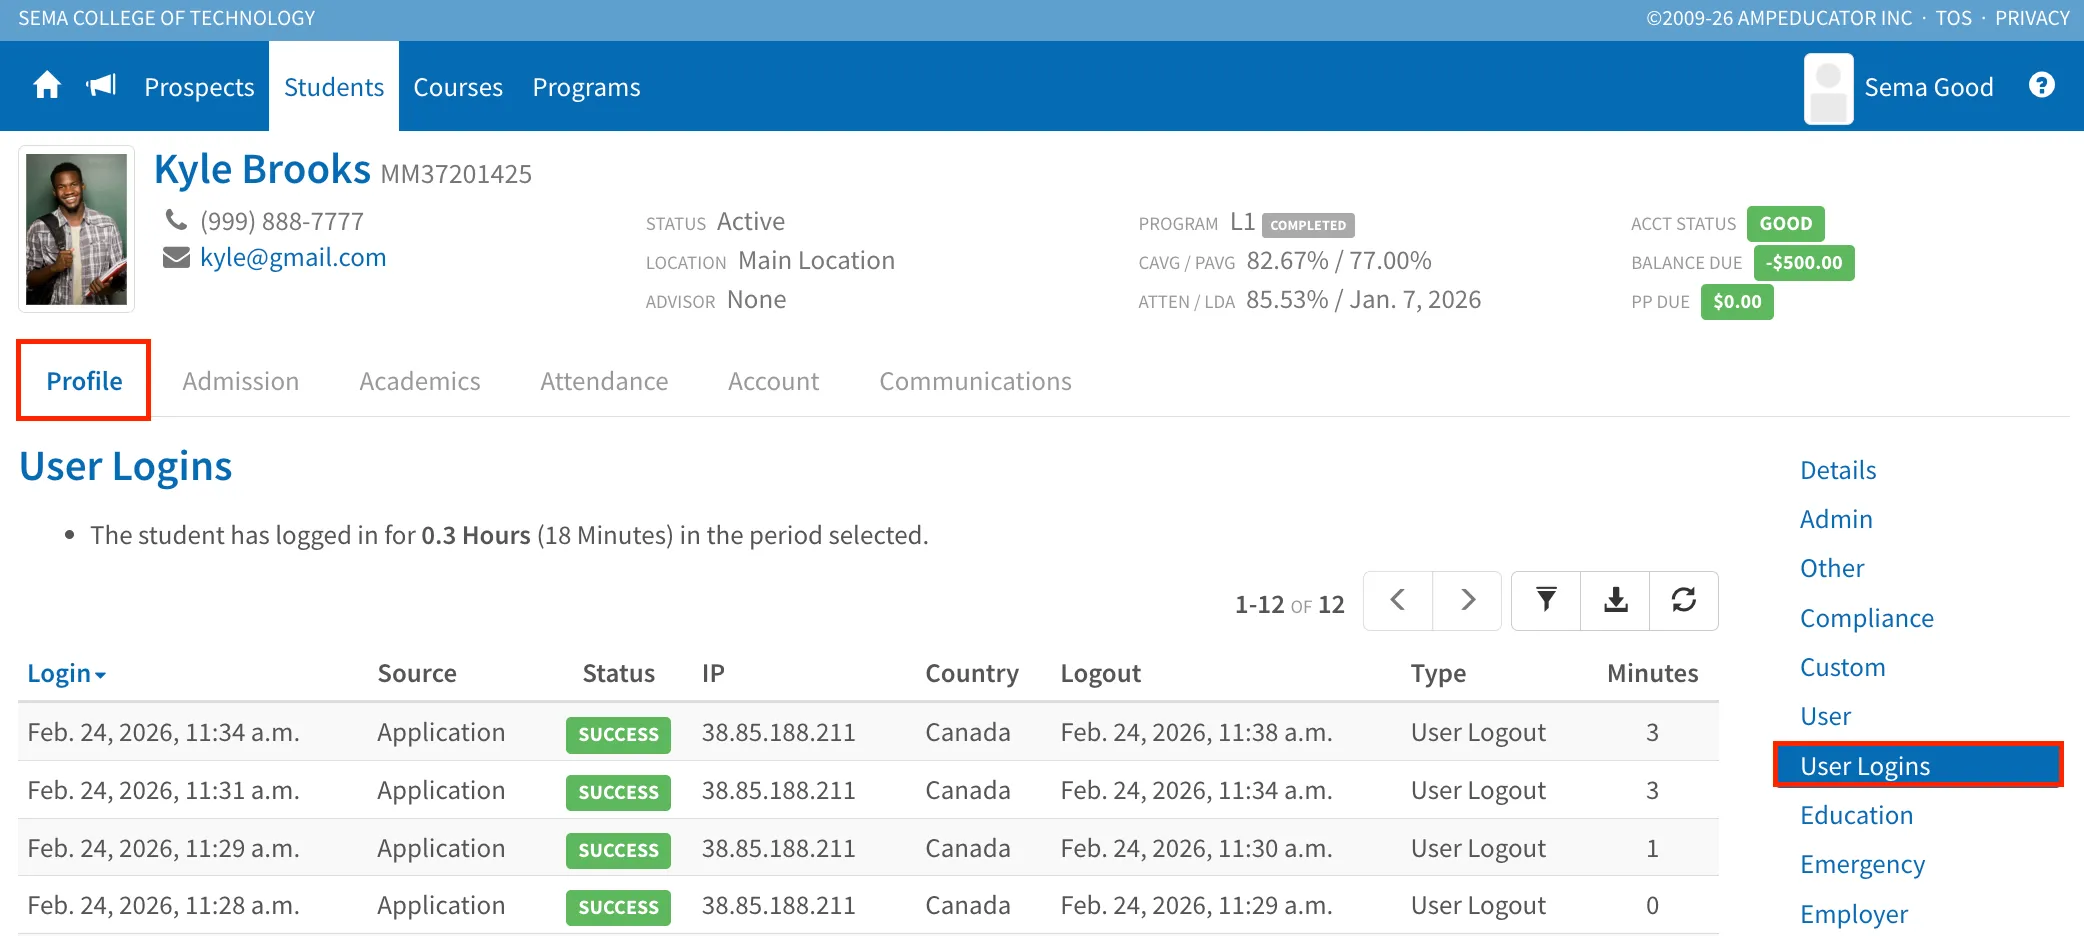
Task: Switch to the Account tab
Action: pos(773,381)
